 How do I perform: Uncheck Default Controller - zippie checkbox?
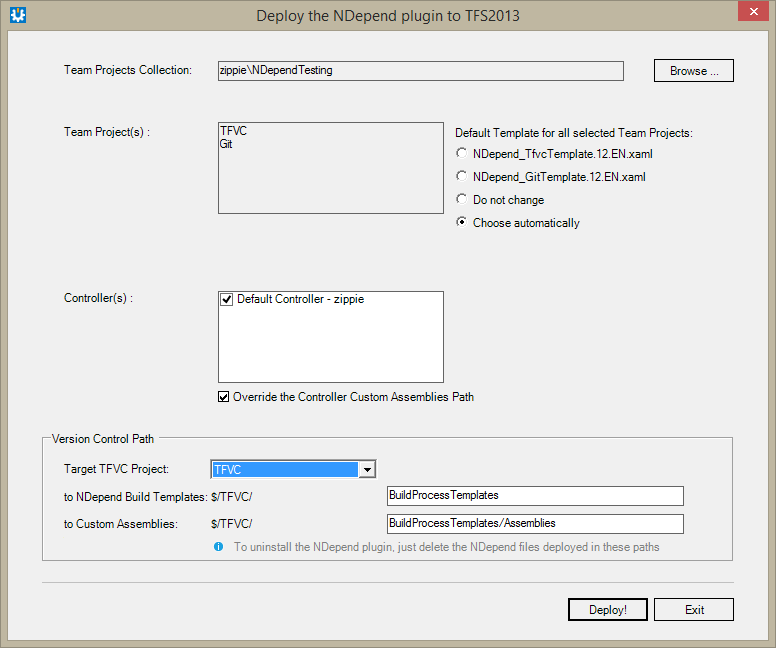(227, 299)
